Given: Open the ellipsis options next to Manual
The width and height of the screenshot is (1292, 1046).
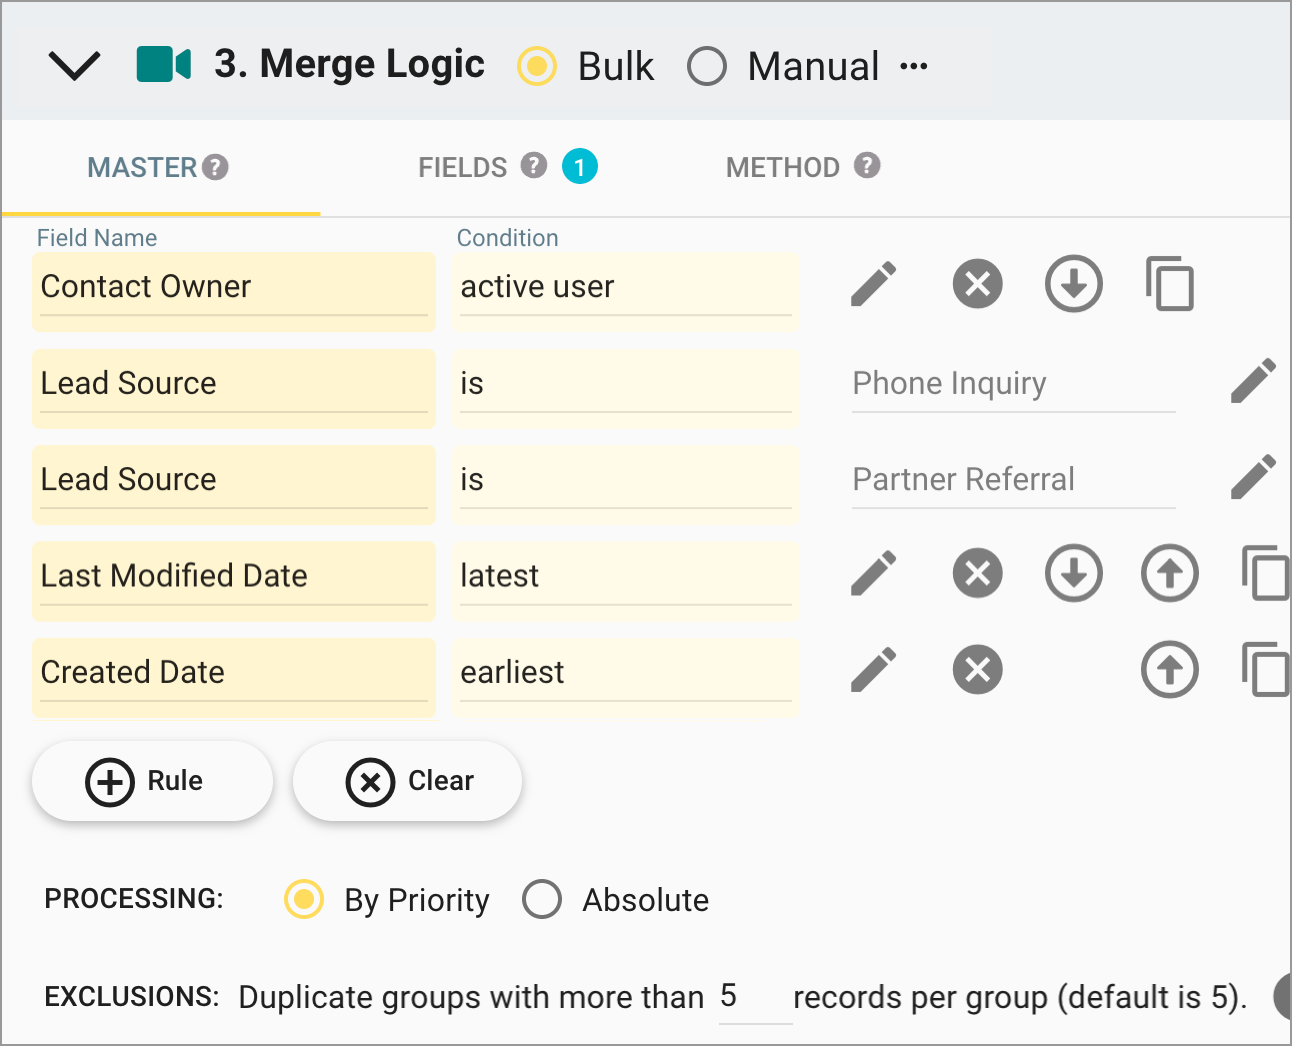Looking at the screenshot, I should (913, 66).
